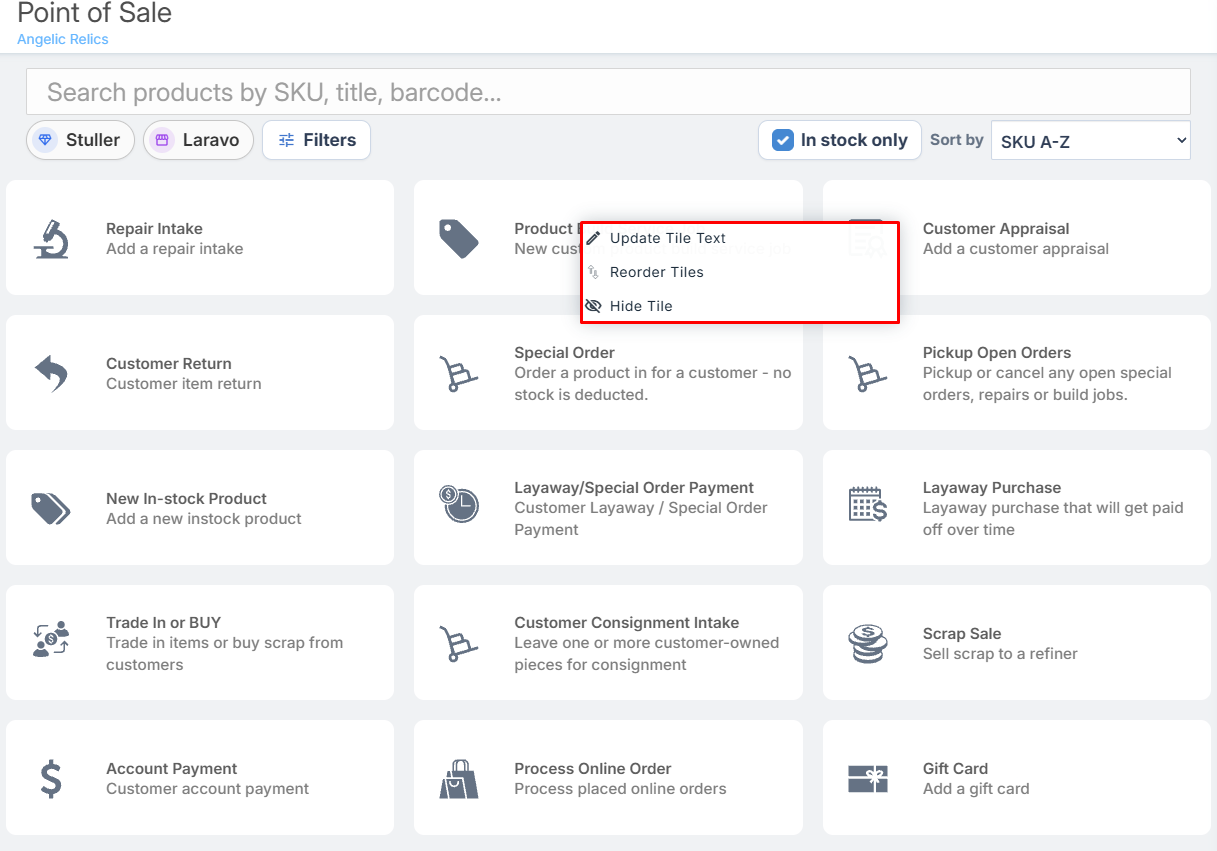Click the Trade In or BUY exchange icon
1217x851 pixels.
[x=51, y=639]
